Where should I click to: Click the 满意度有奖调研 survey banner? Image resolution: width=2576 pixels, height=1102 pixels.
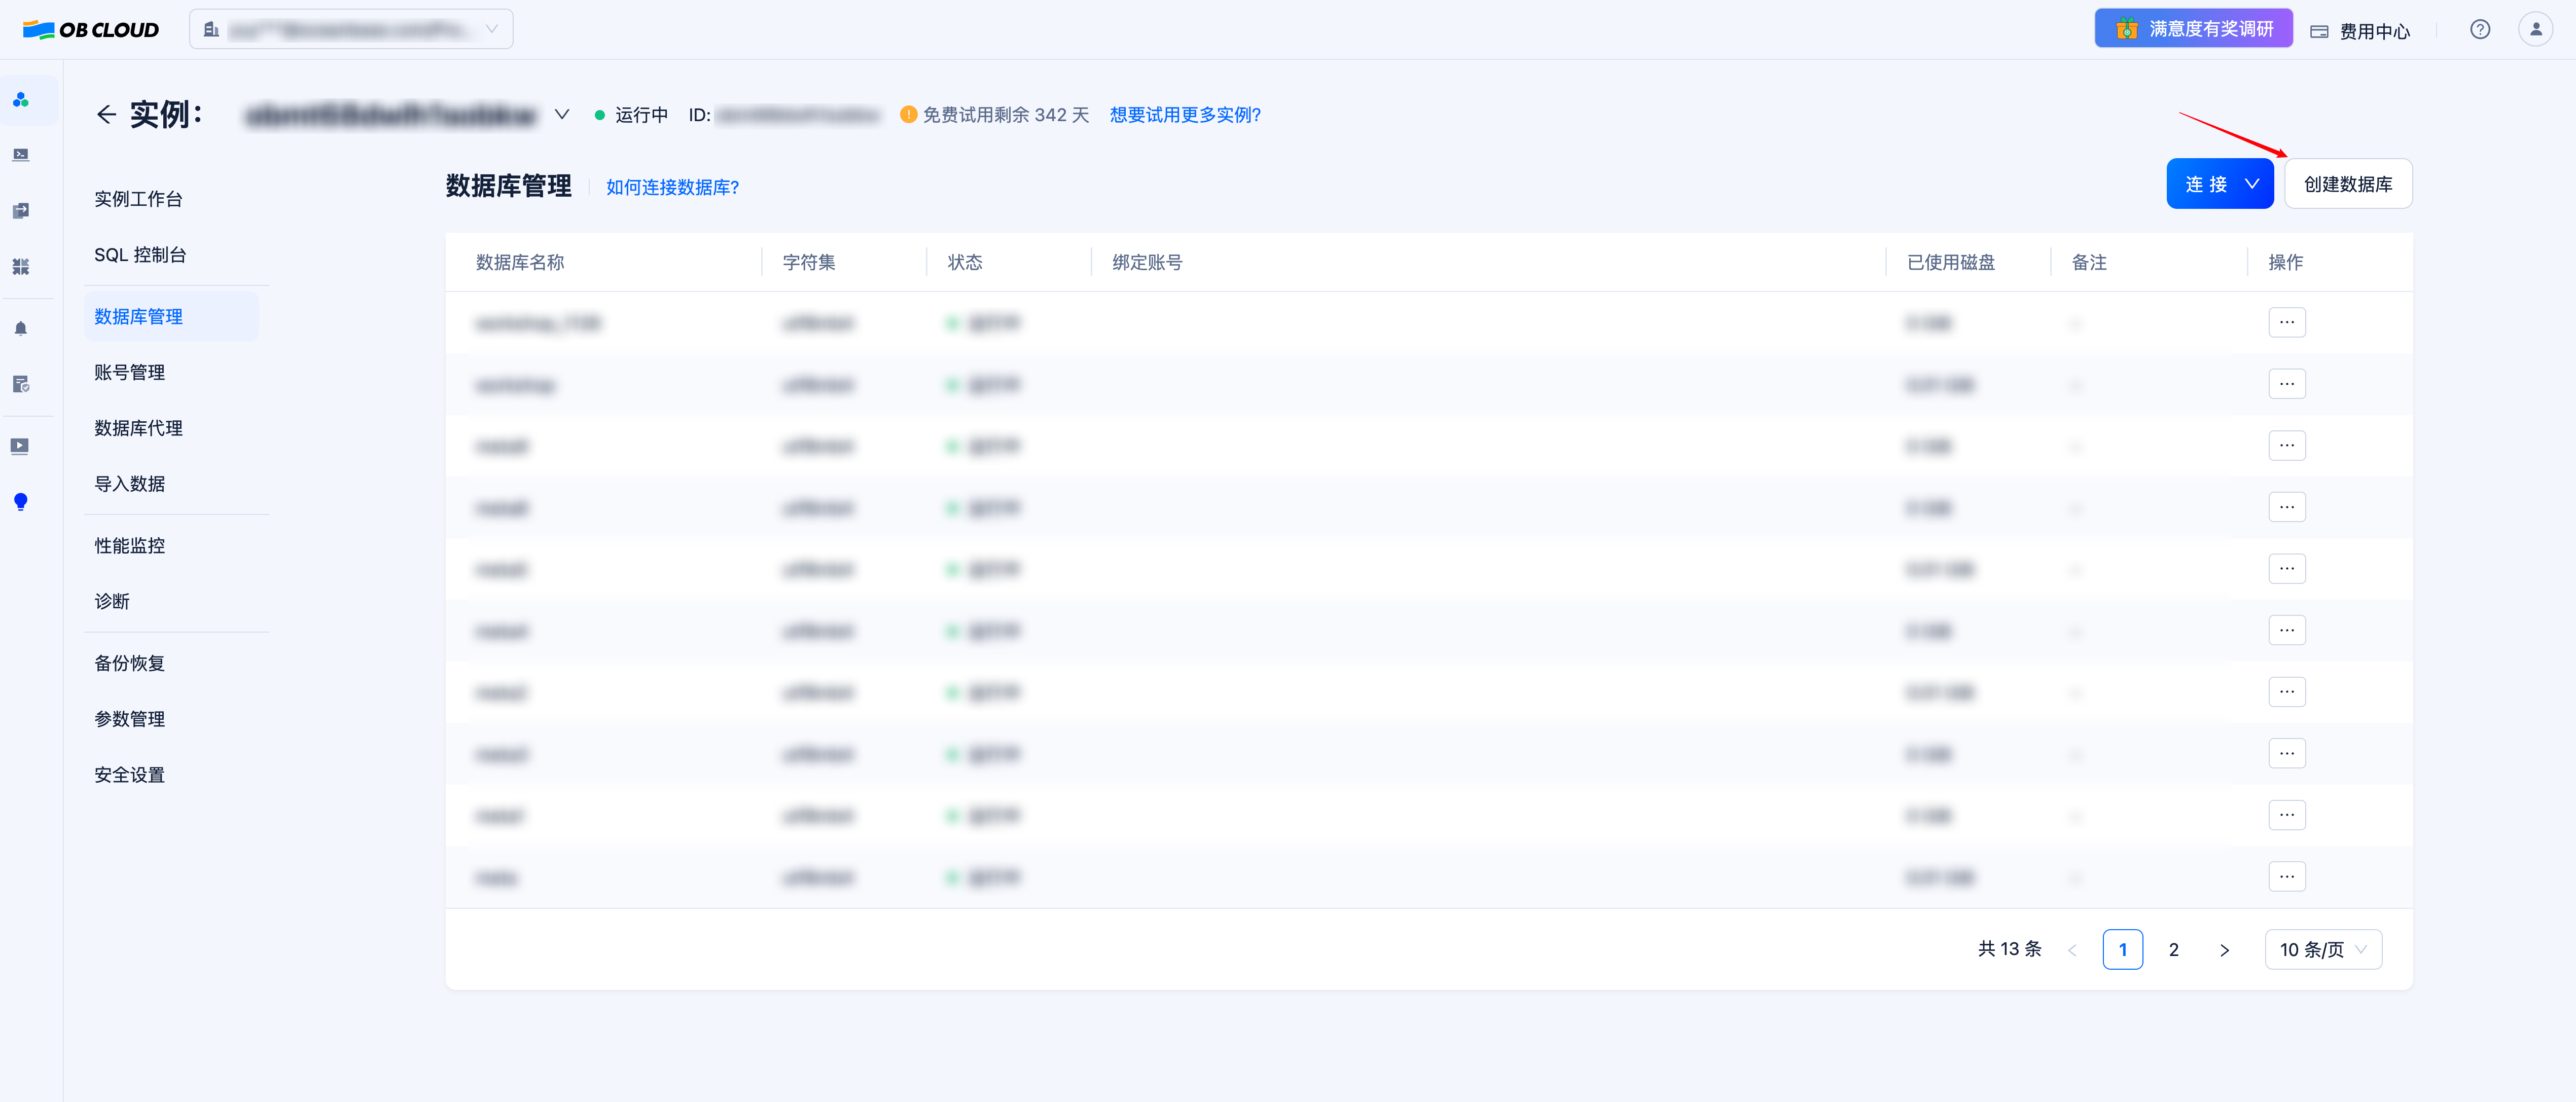[x=2193, y=29]
